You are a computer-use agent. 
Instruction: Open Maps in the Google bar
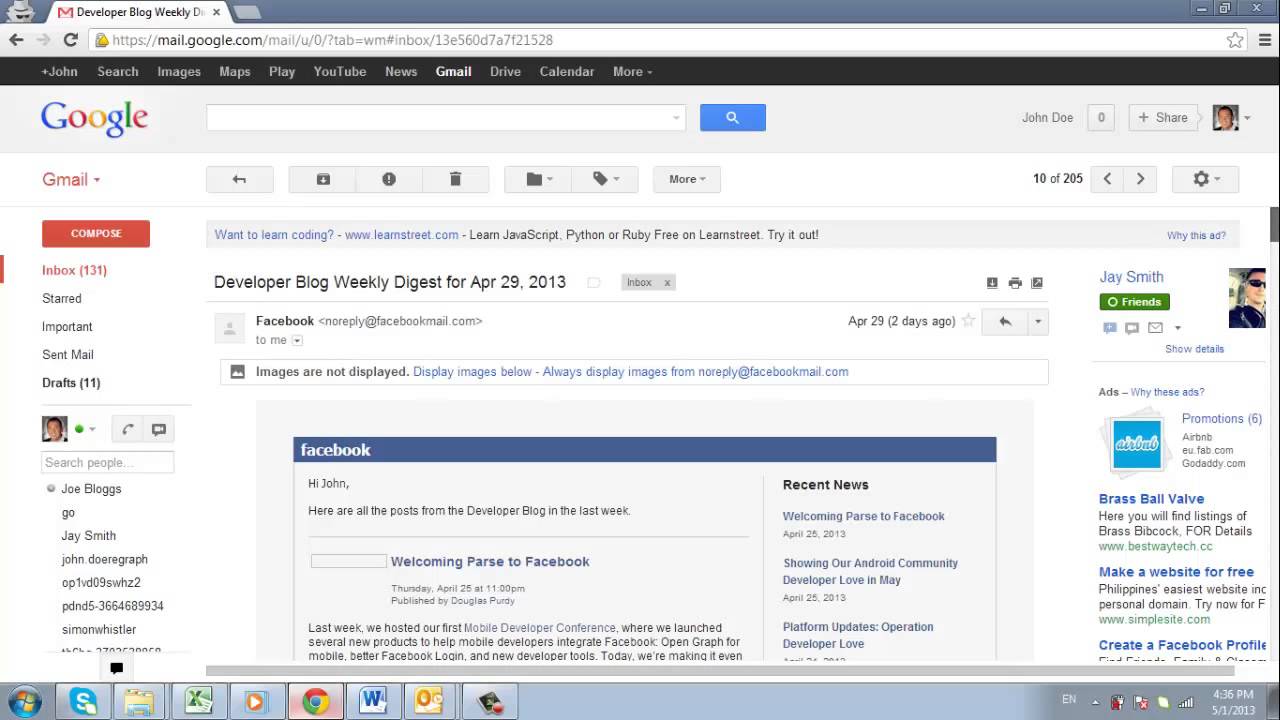(235, 71)
